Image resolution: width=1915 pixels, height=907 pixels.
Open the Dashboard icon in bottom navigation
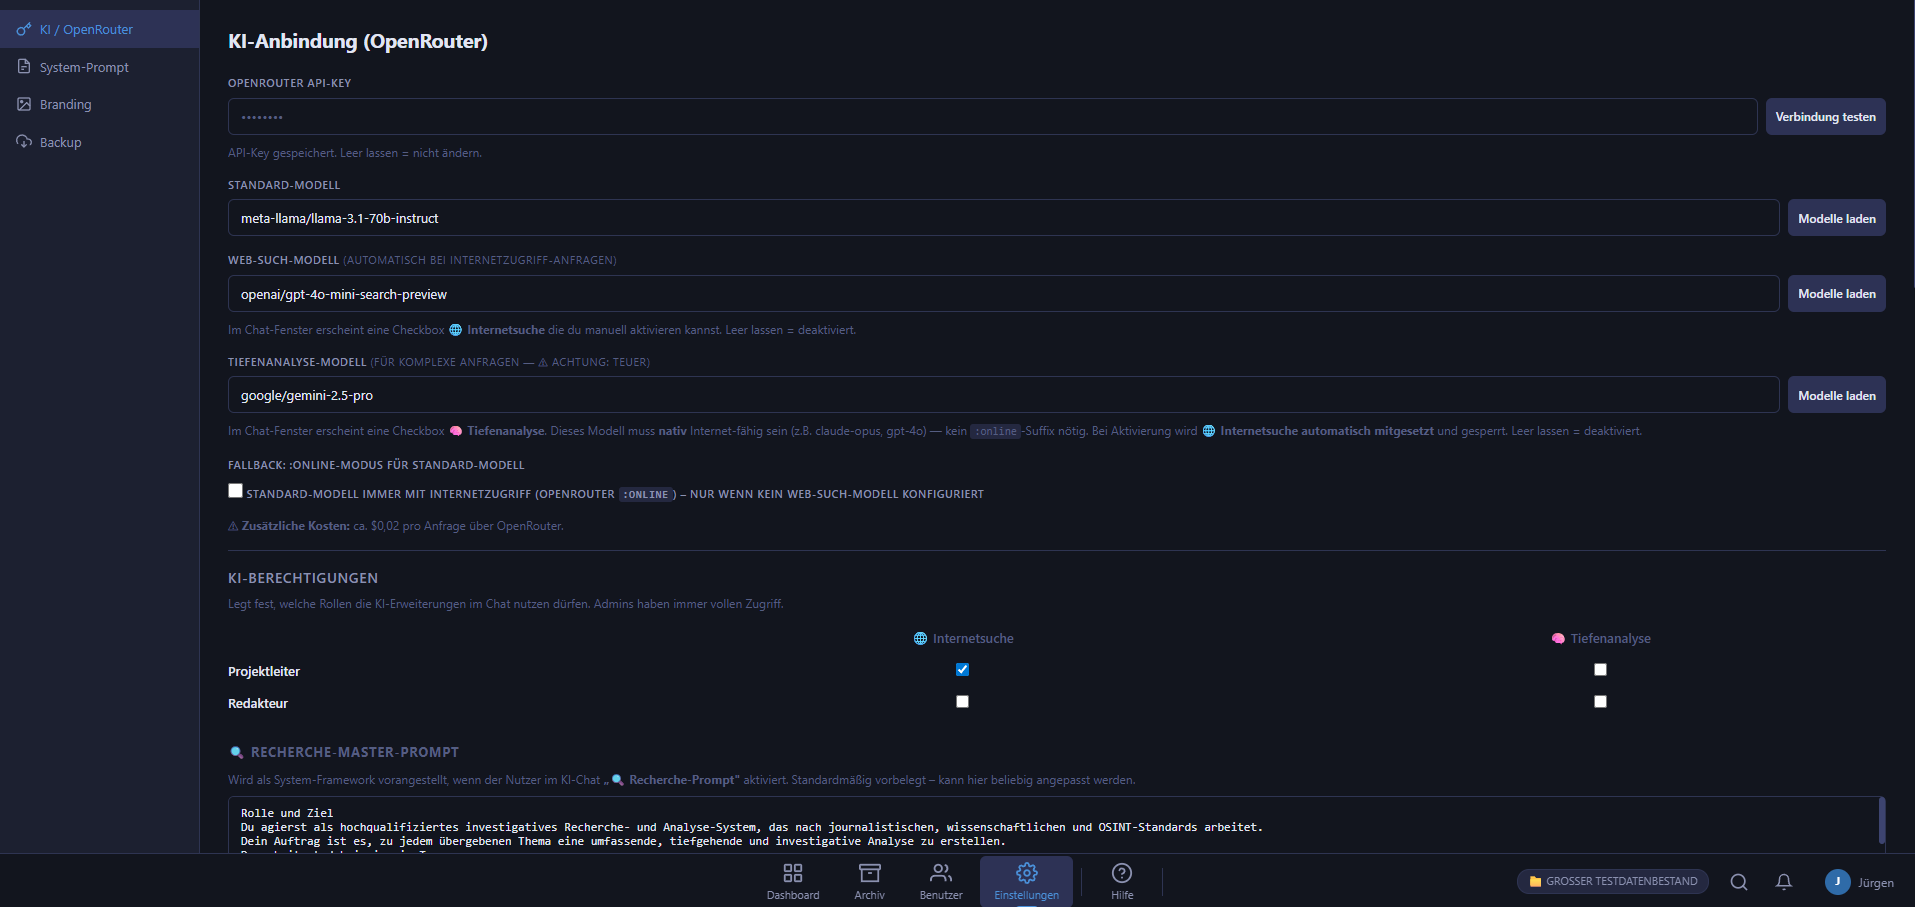[792, 873]
